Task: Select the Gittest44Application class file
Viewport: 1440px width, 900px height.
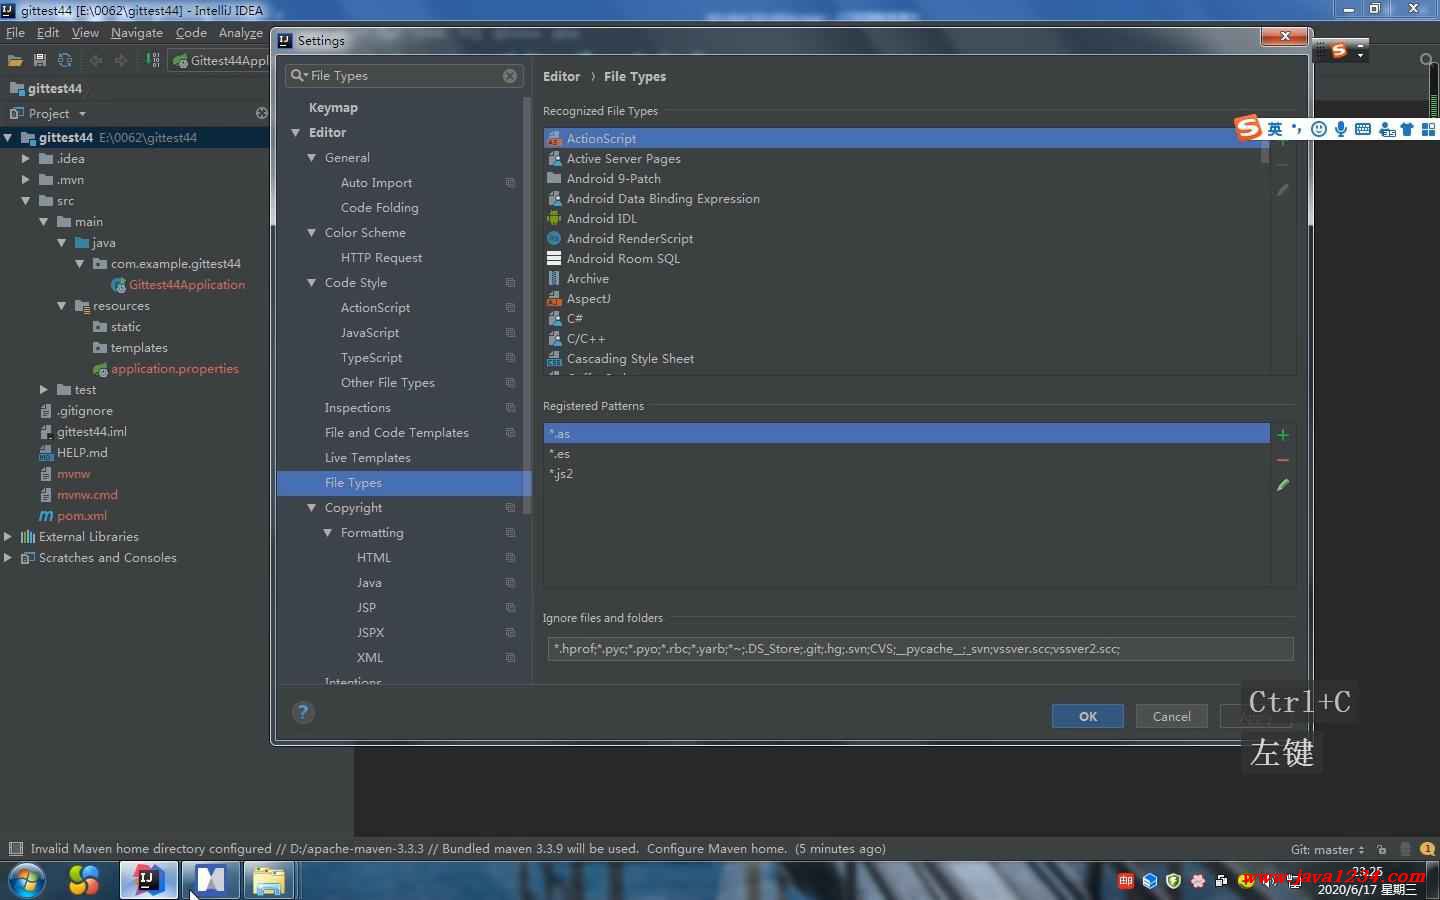Action: [x=187, y=285]
